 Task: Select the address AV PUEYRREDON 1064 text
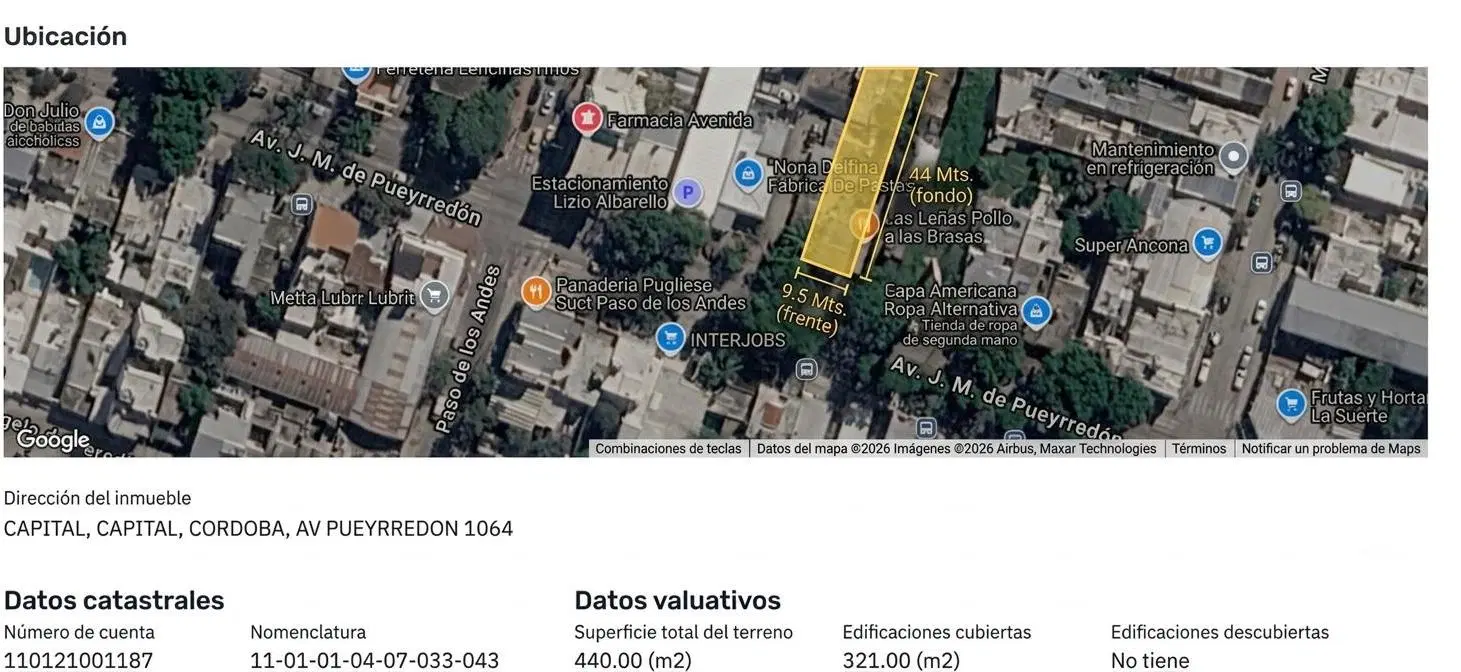[404, 528]
